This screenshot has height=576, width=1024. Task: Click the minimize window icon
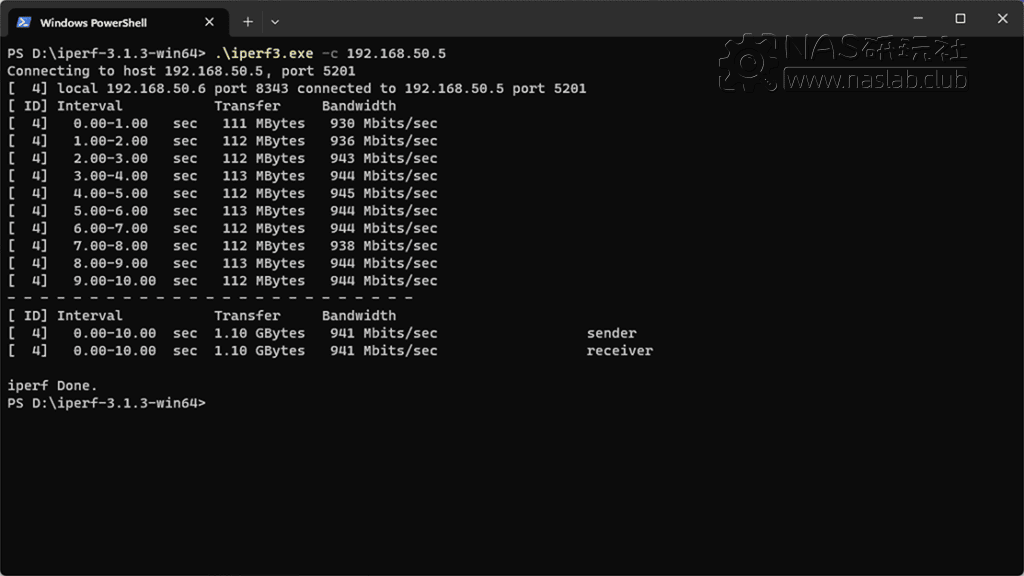tap(917, 18)
